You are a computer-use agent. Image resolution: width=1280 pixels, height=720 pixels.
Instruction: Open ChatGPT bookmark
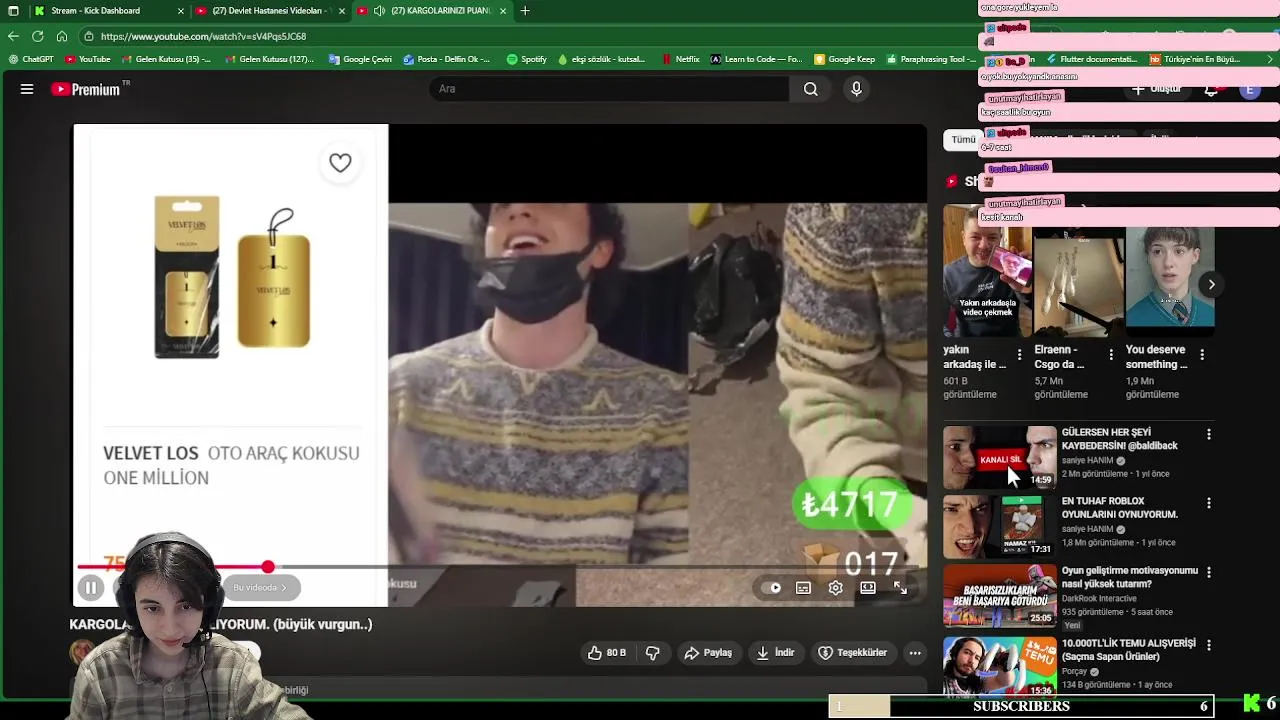(x=31, y=59)
